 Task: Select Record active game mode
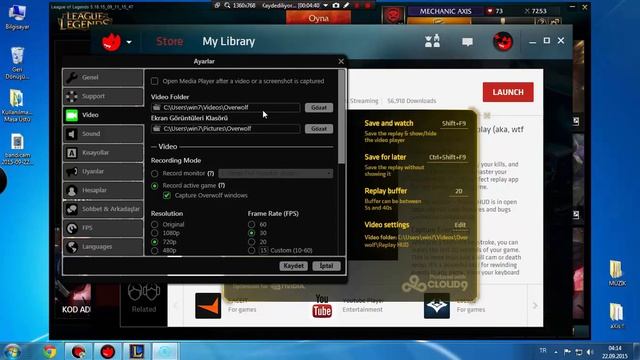click(x=154, y=186)
